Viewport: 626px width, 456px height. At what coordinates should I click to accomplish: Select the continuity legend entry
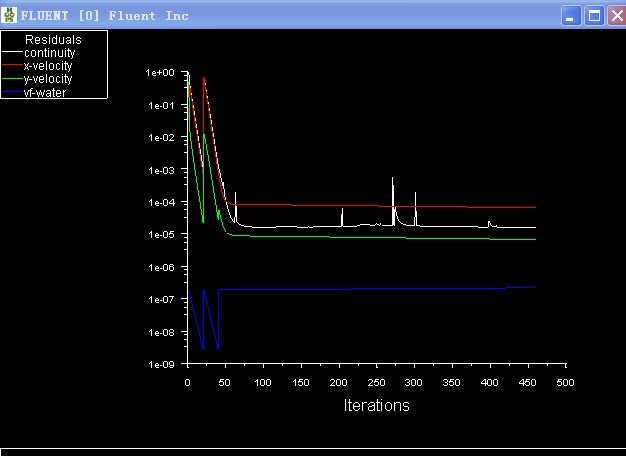tap(49, 53)
